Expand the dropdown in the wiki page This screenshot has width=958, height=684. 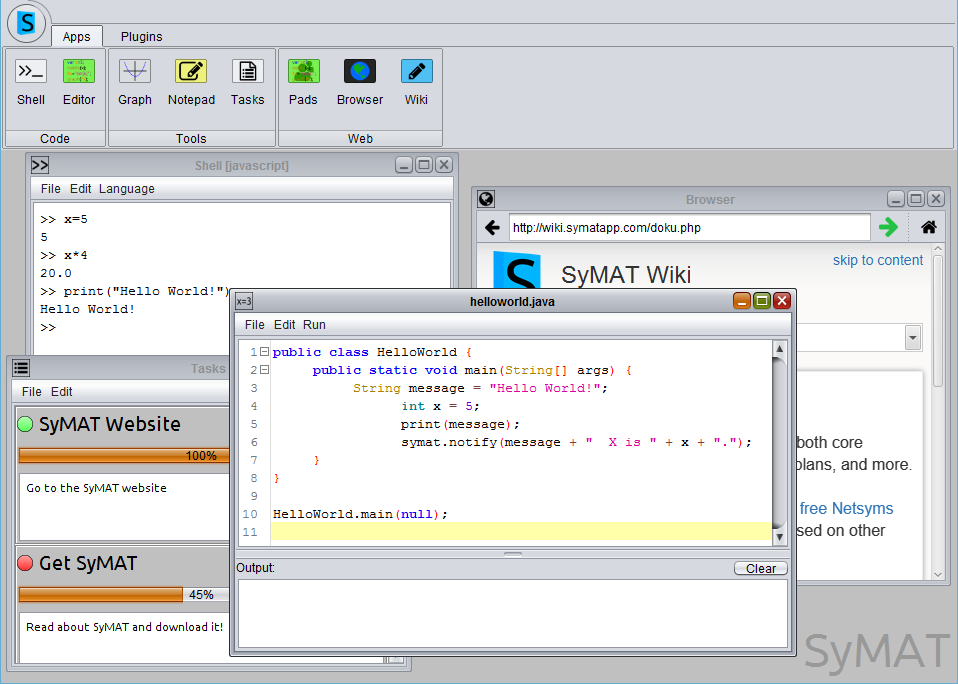coord(912,338)
